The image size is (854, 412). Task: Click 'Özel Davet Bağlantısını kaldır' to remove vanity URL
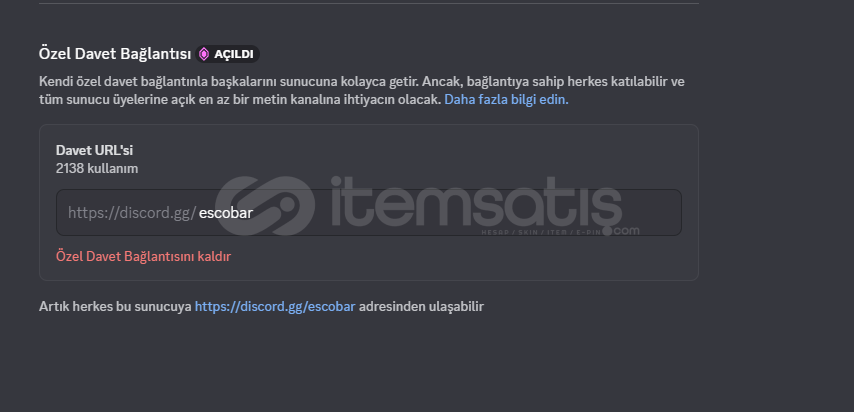pos(143,256)
